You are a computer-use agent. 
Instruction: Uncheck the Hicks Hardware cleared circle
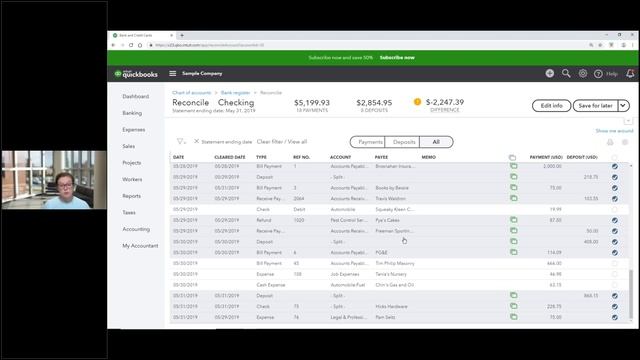coord(615,307)
